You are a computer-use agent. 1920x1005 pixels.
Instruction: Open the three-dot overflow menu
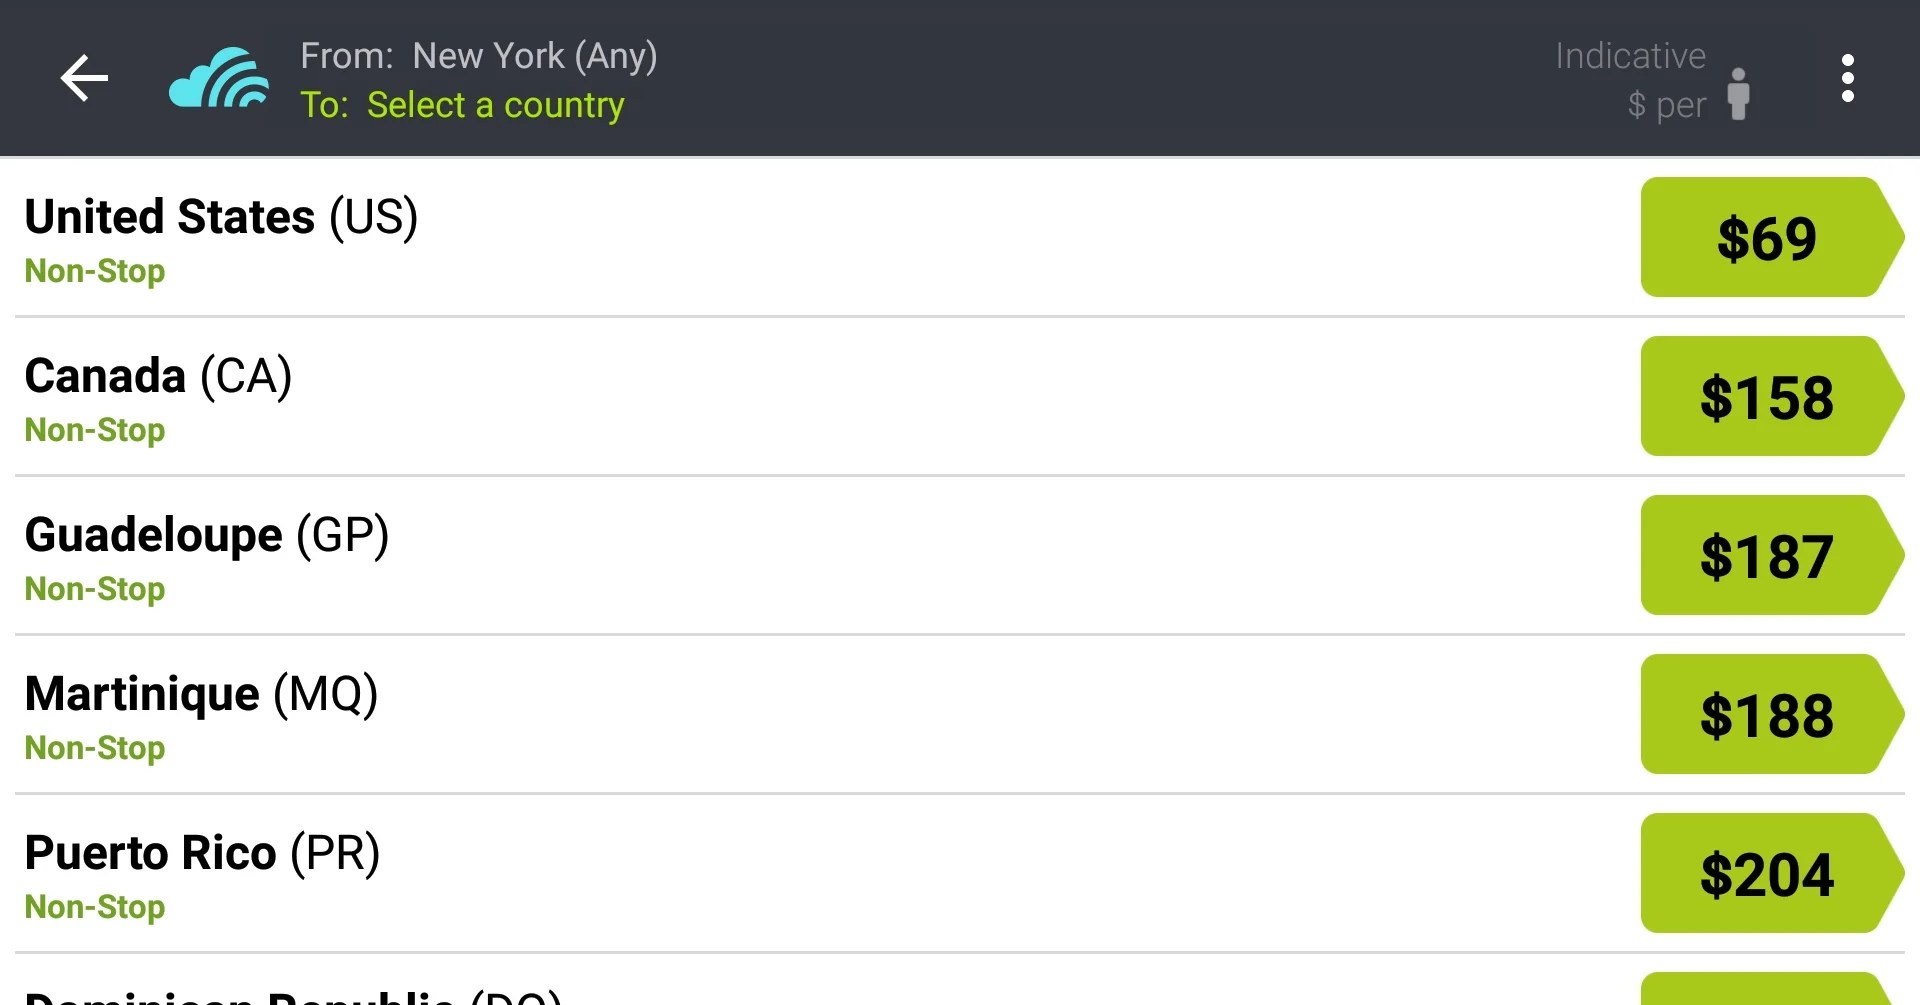tap(1848, 79)
